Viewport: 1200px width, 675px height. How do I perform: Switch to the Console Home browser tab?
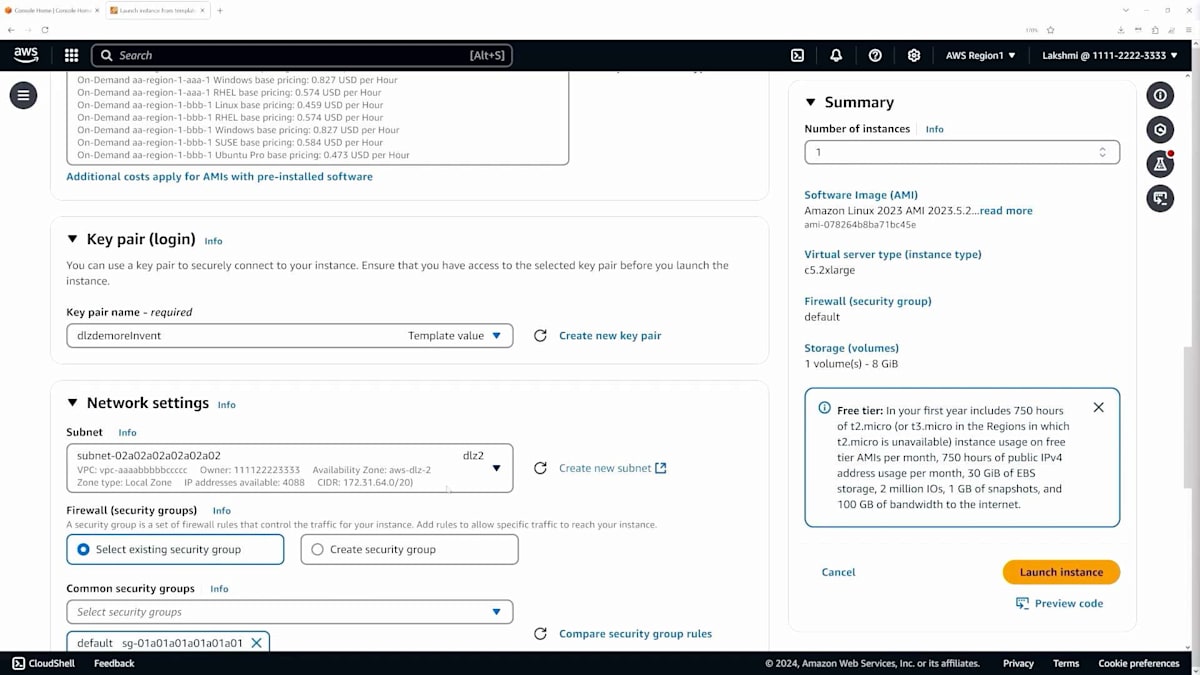[x=54, y=10]
